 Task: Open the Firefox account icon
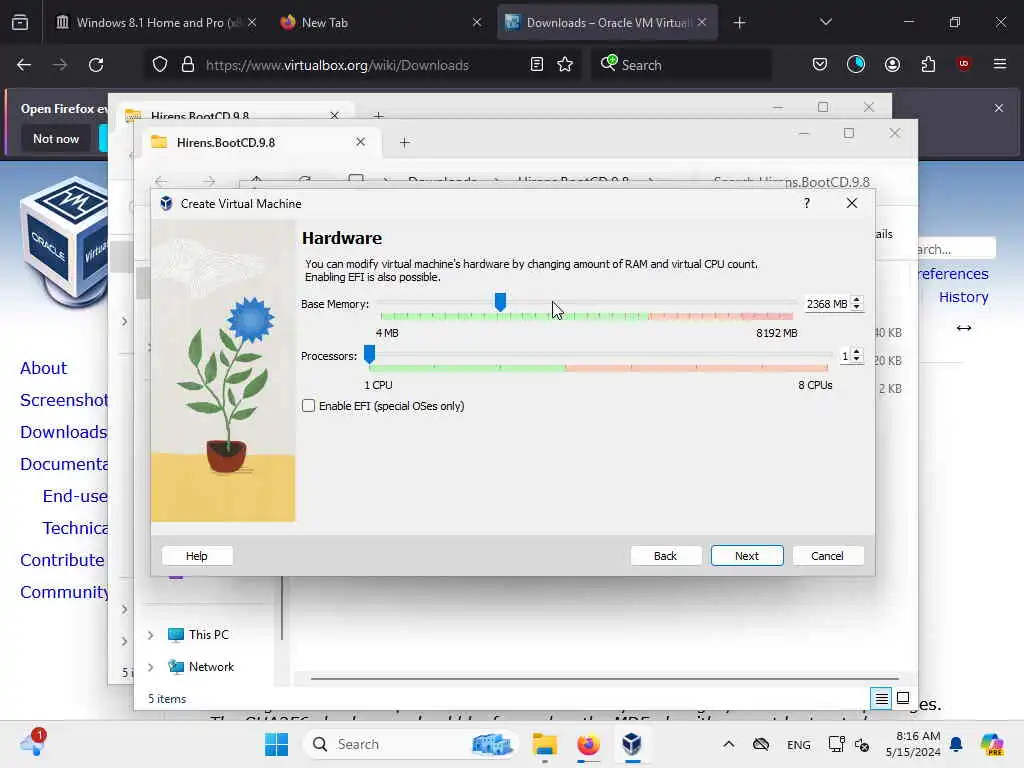[x=893, y=64]
